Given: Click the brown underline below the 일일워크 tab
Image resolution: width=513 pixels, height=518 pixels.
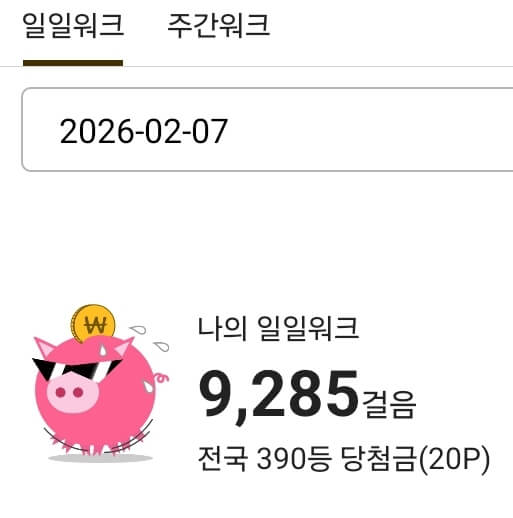Looking at the screenshot, I should [x=73, y=63].
